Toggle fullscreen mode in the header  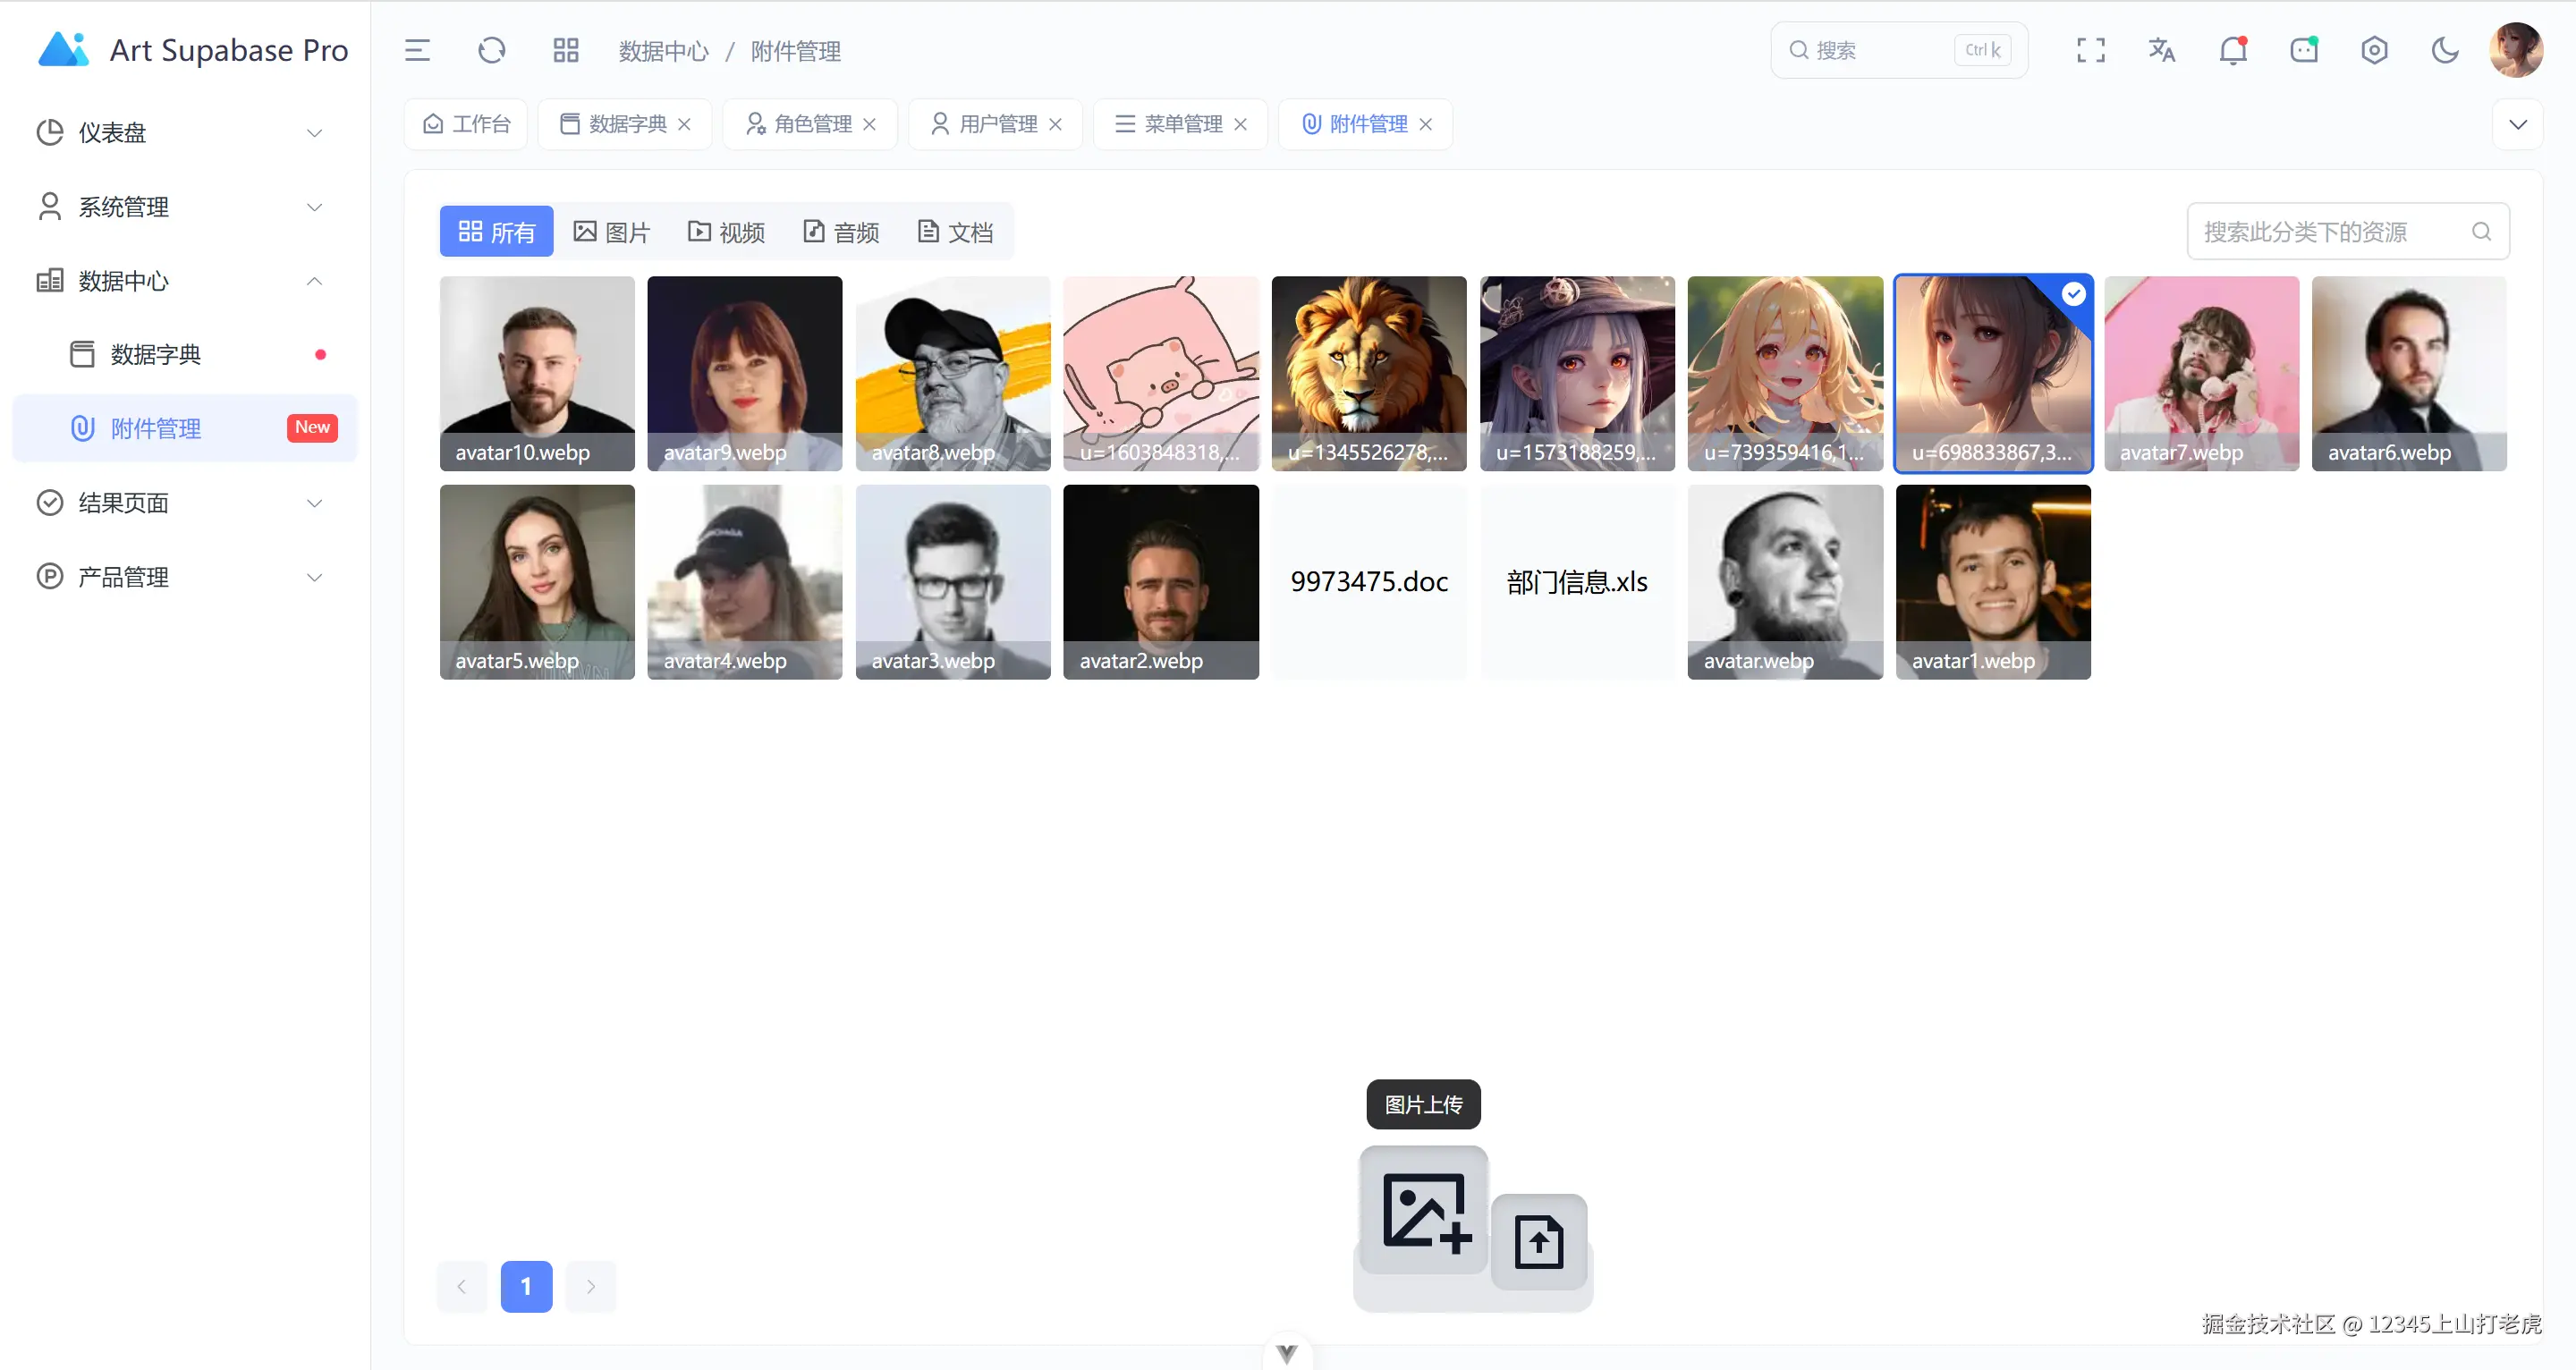[x=2090, y=49]
